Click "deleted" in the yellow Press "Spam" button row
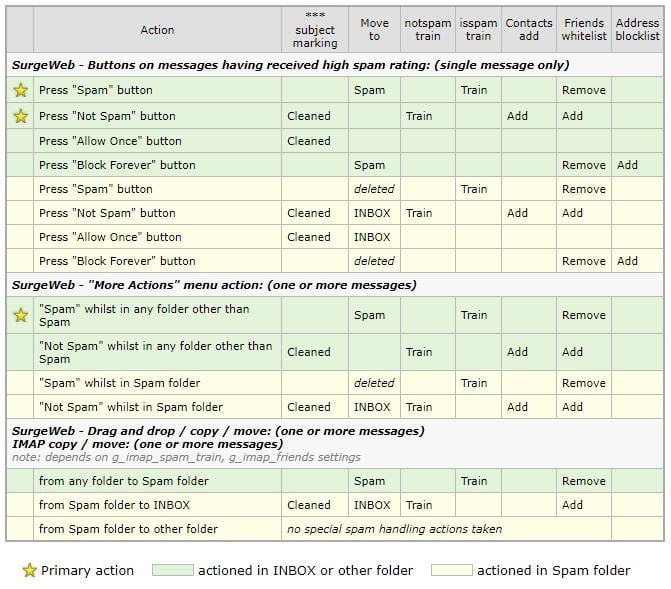 pos(374,189)
